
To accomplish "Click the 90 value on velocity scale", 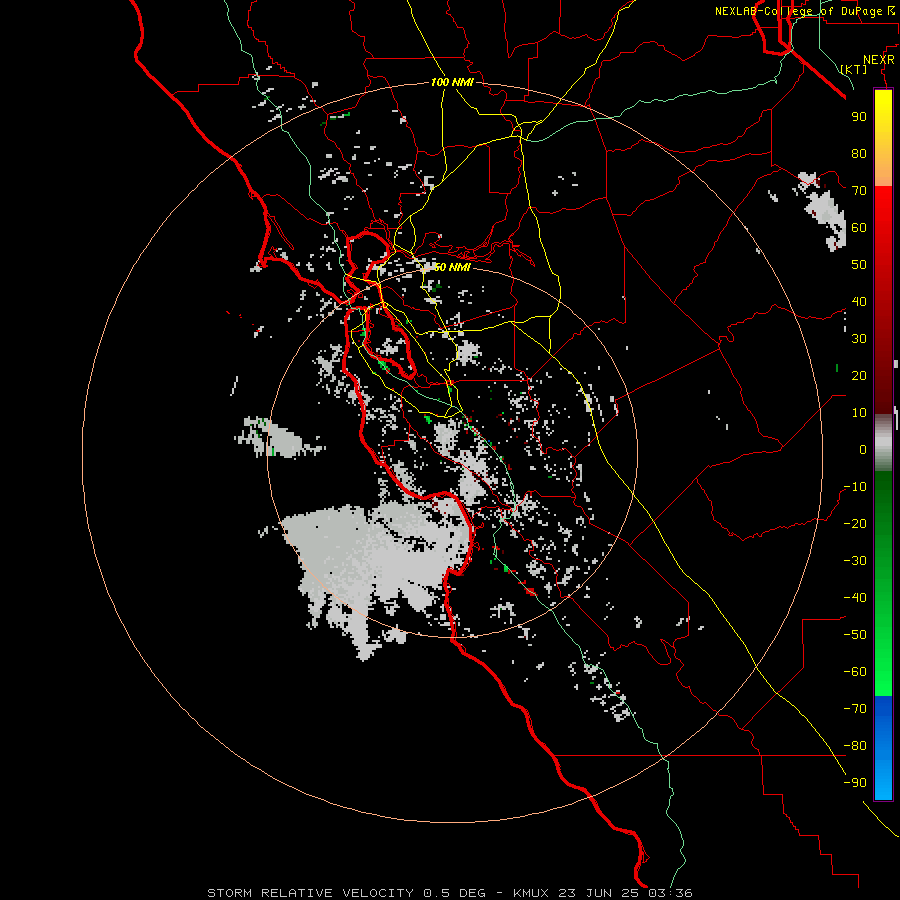I will [x=859, y=117].
